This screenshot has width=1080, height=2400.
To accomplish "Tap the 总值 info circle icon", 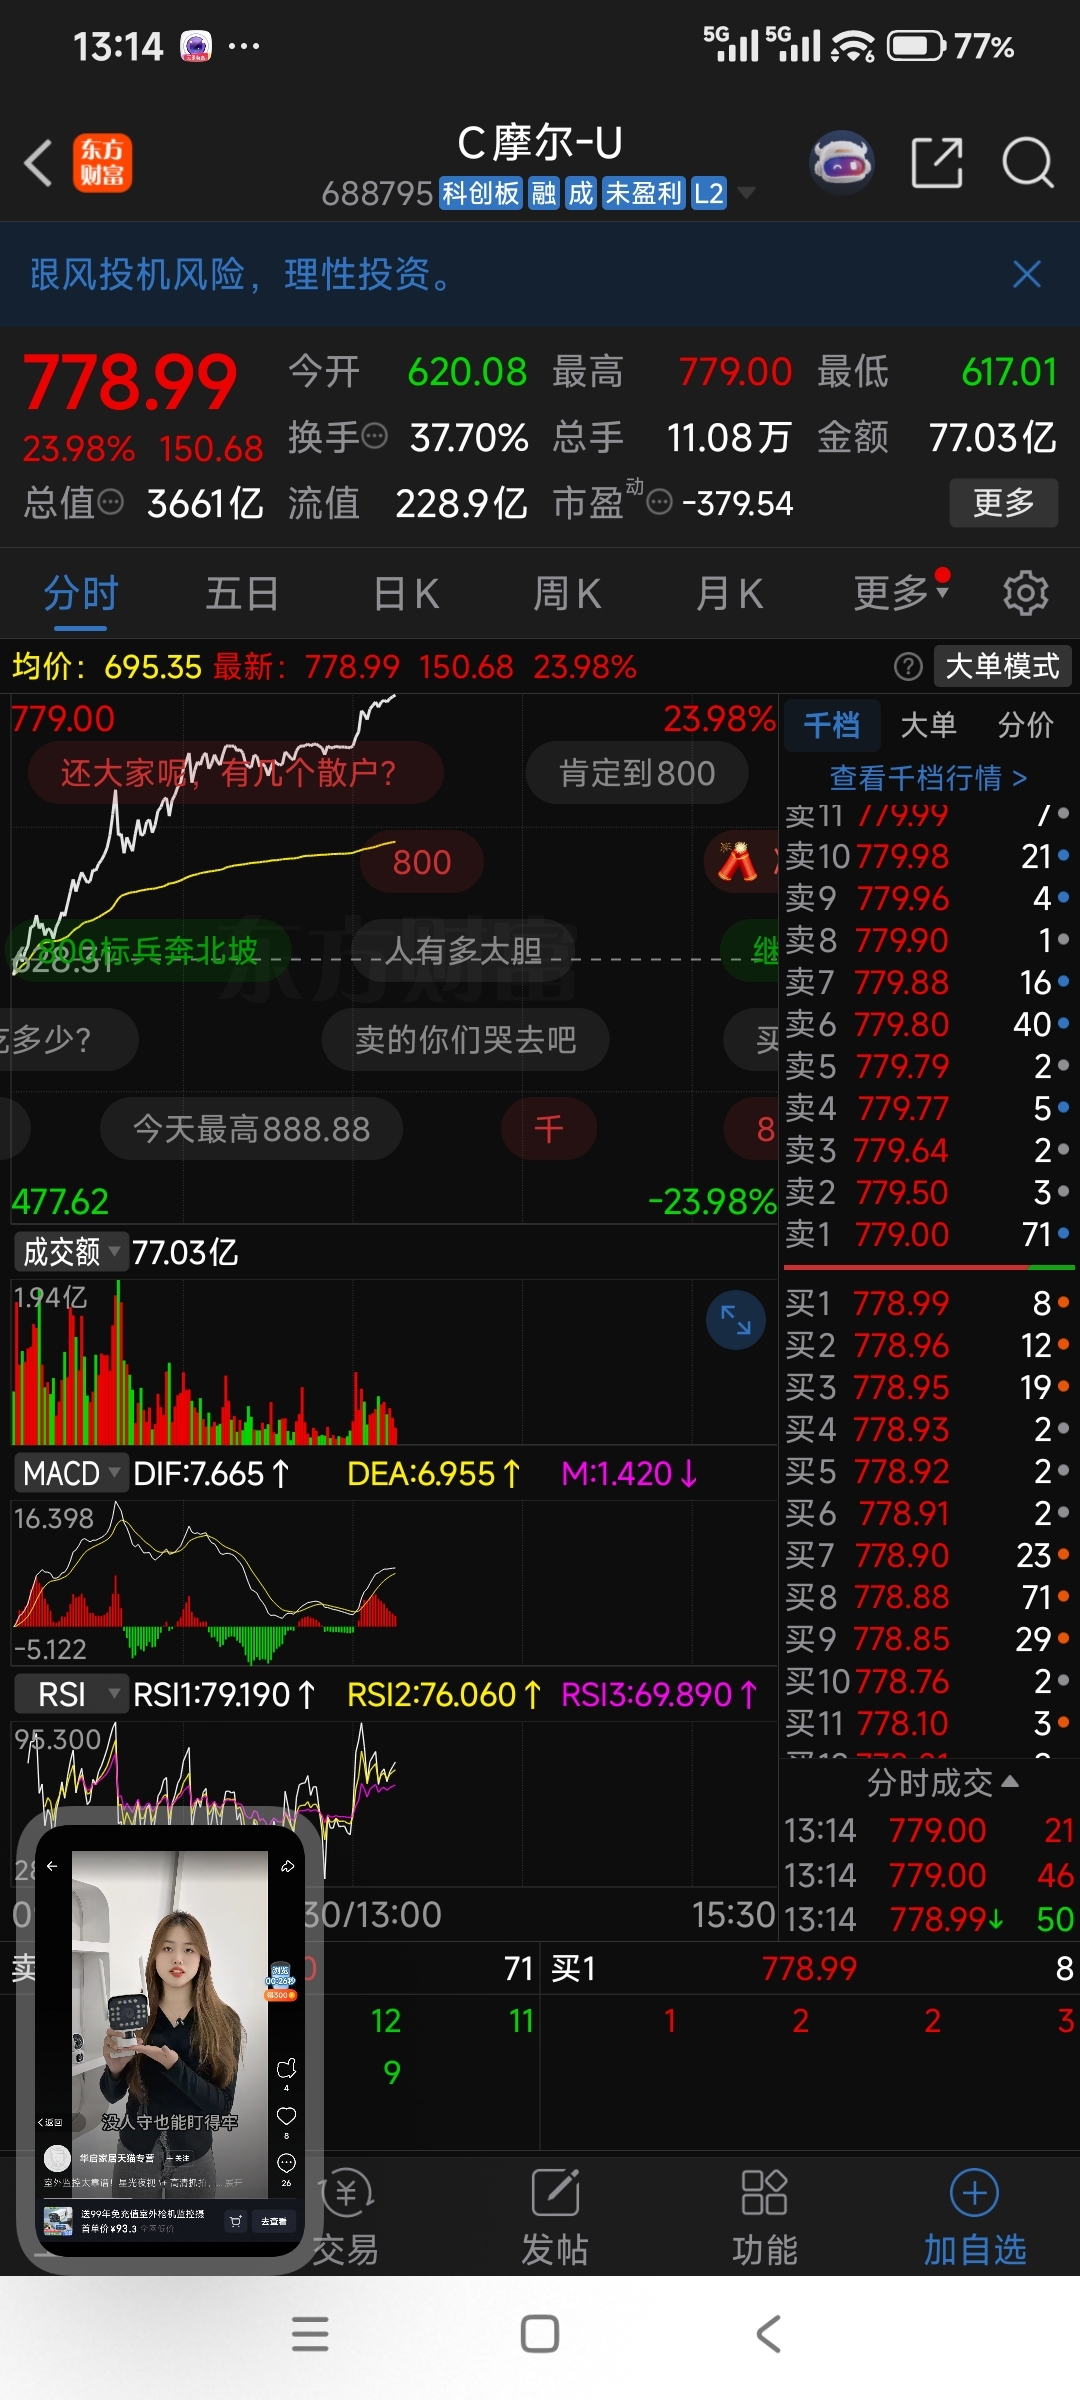I will tap(110, 502).
